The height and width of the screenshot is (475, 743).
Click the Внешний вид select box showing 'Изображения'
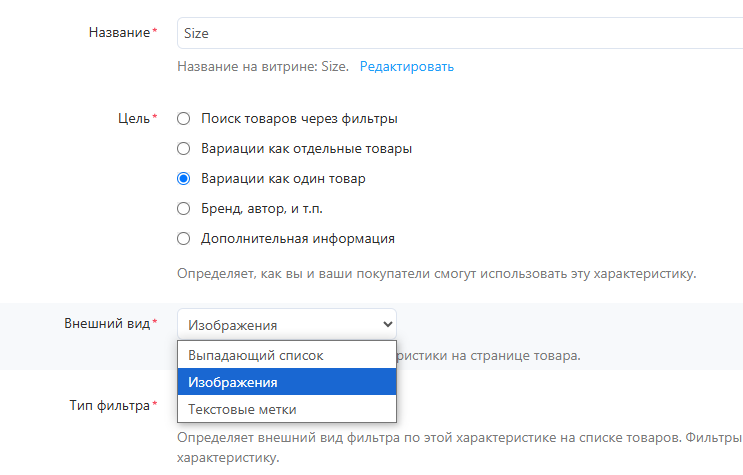pos(287,324)
